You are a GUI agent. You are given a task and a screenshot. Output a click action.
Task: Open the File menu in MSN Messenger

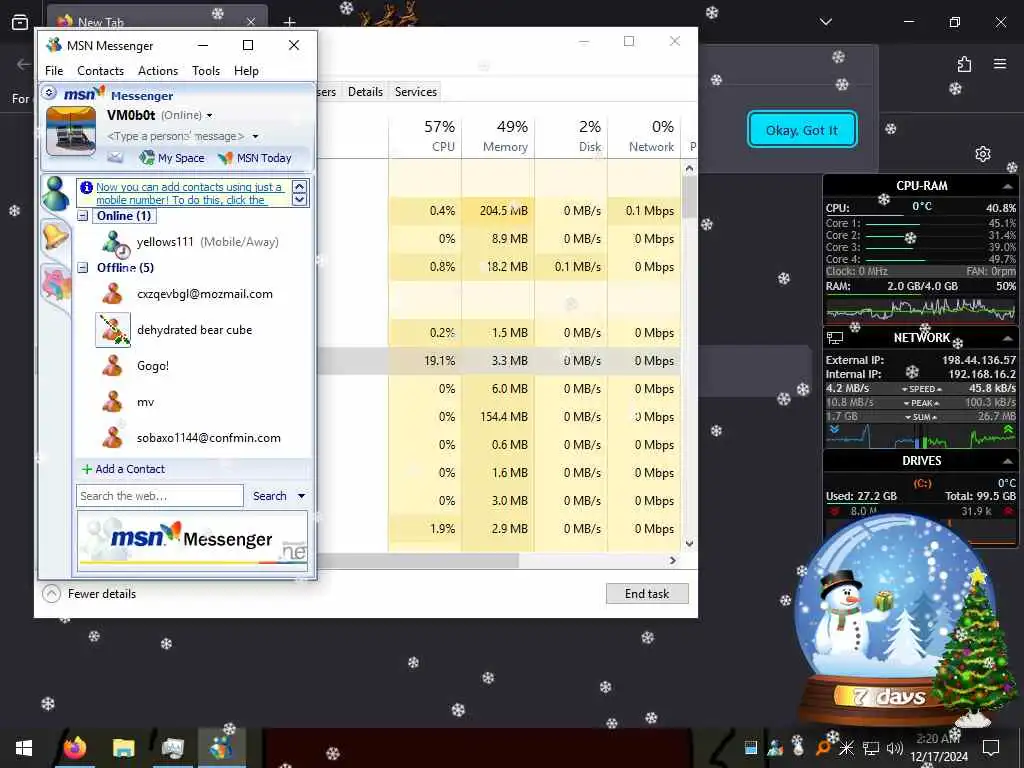click(x=54, y=71)
